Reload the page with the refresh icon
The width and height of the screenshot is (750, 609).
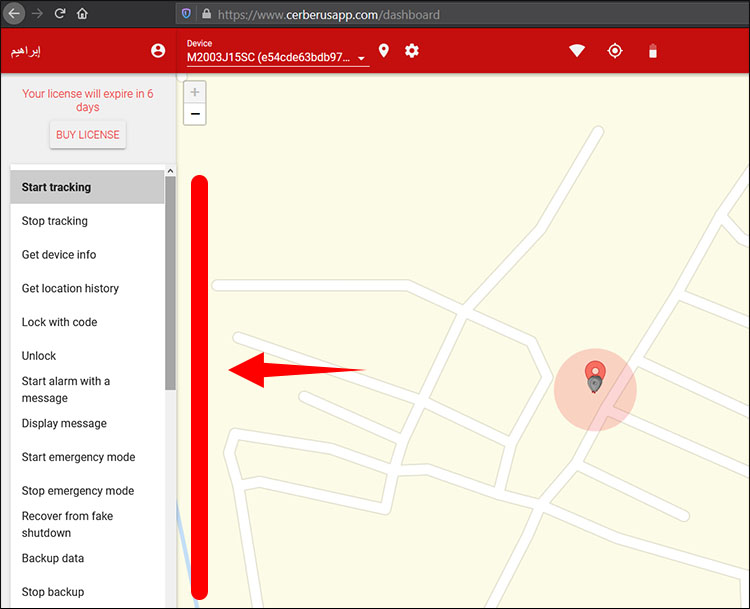(x=60, y=13)
